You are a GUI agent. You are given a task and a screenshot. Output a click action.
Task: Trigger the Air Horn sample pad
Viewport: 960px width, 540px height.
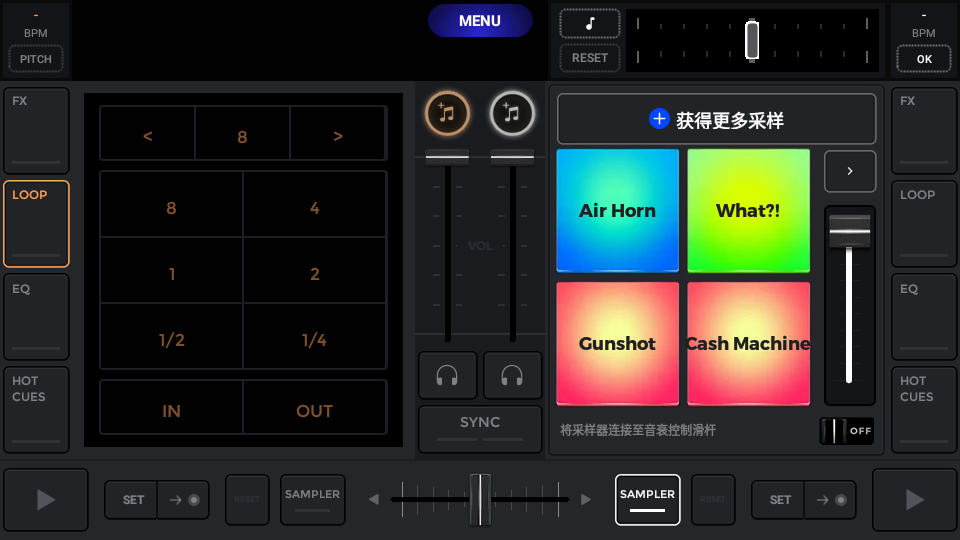[x=618, y=211]
